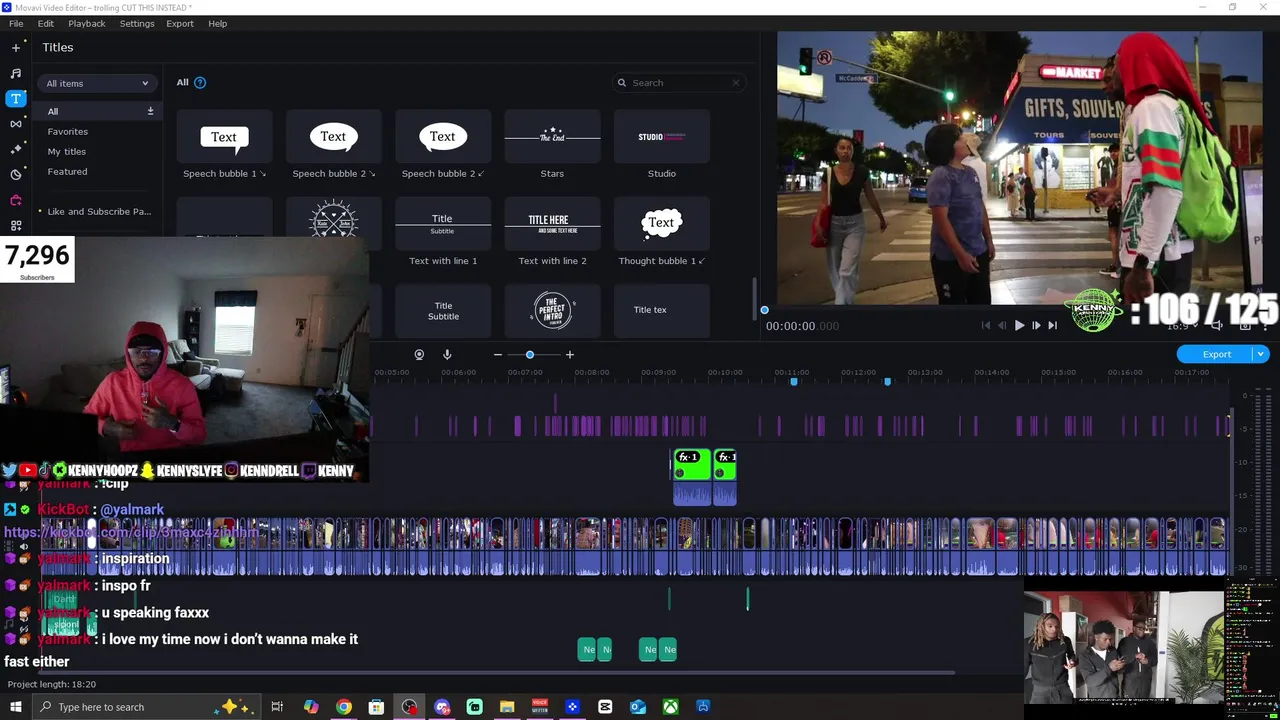This screenshot has width=1280, height=720.
Task: Open the Stickers tab icon
Action: (15, 175)
